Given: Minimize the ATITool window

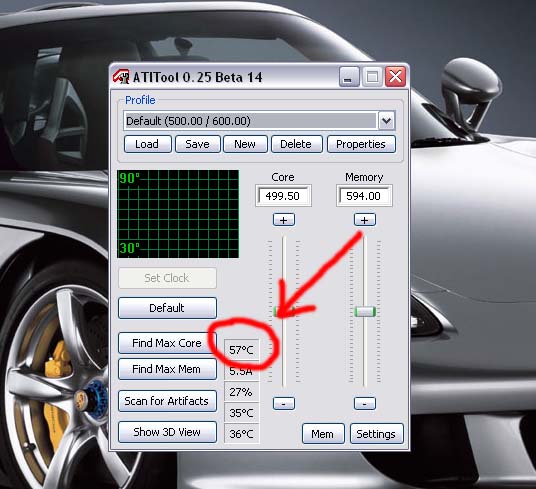Looking at the screenshot, I should pyautogui.click(x=349, y=77).
